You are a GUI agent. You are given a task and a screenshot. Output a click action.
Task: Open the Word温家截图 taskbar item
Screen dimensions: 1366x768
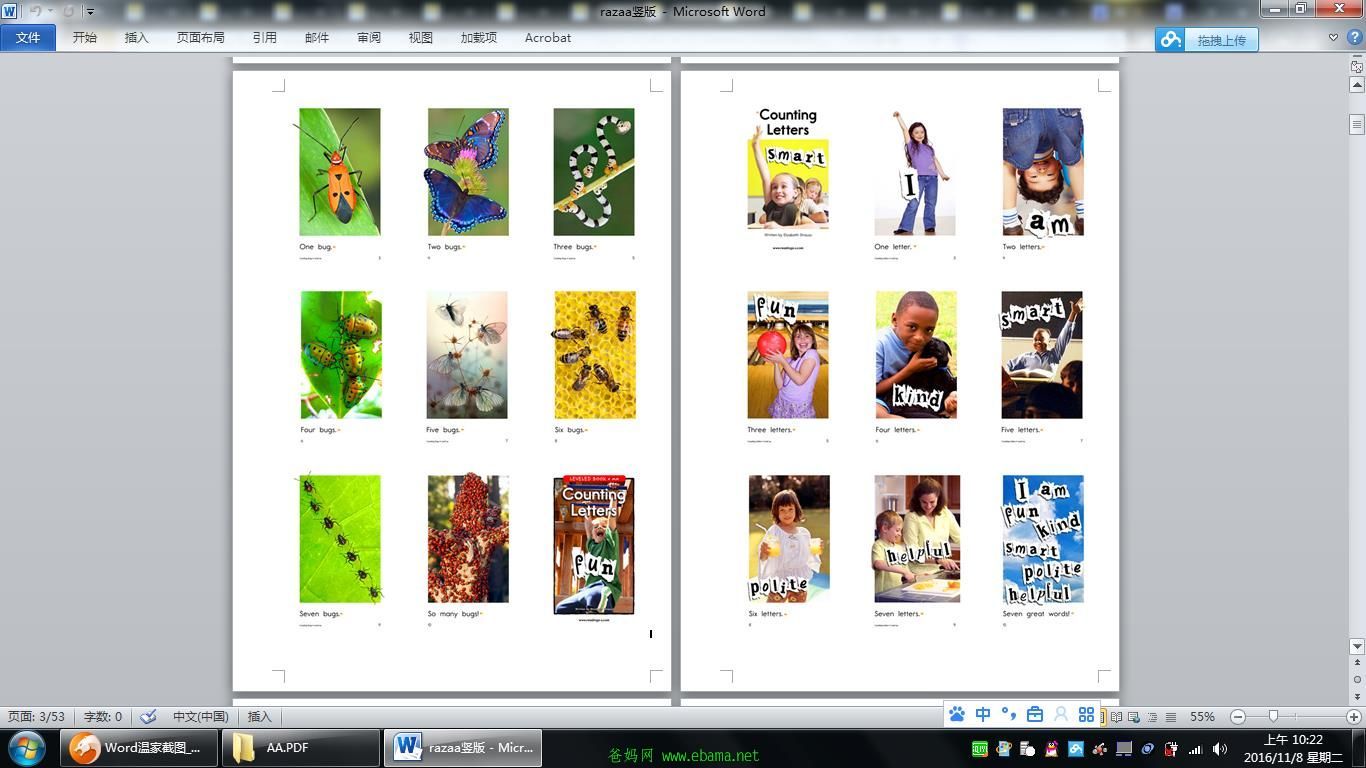[x=139, y=748]
